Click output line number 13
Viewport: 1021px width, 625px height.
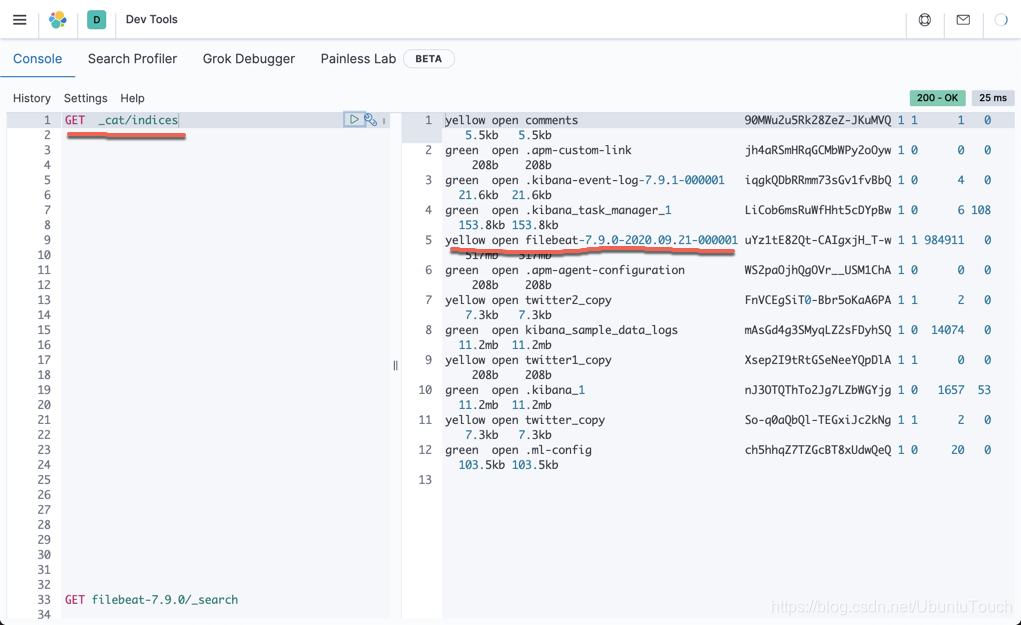click(425, 480)
